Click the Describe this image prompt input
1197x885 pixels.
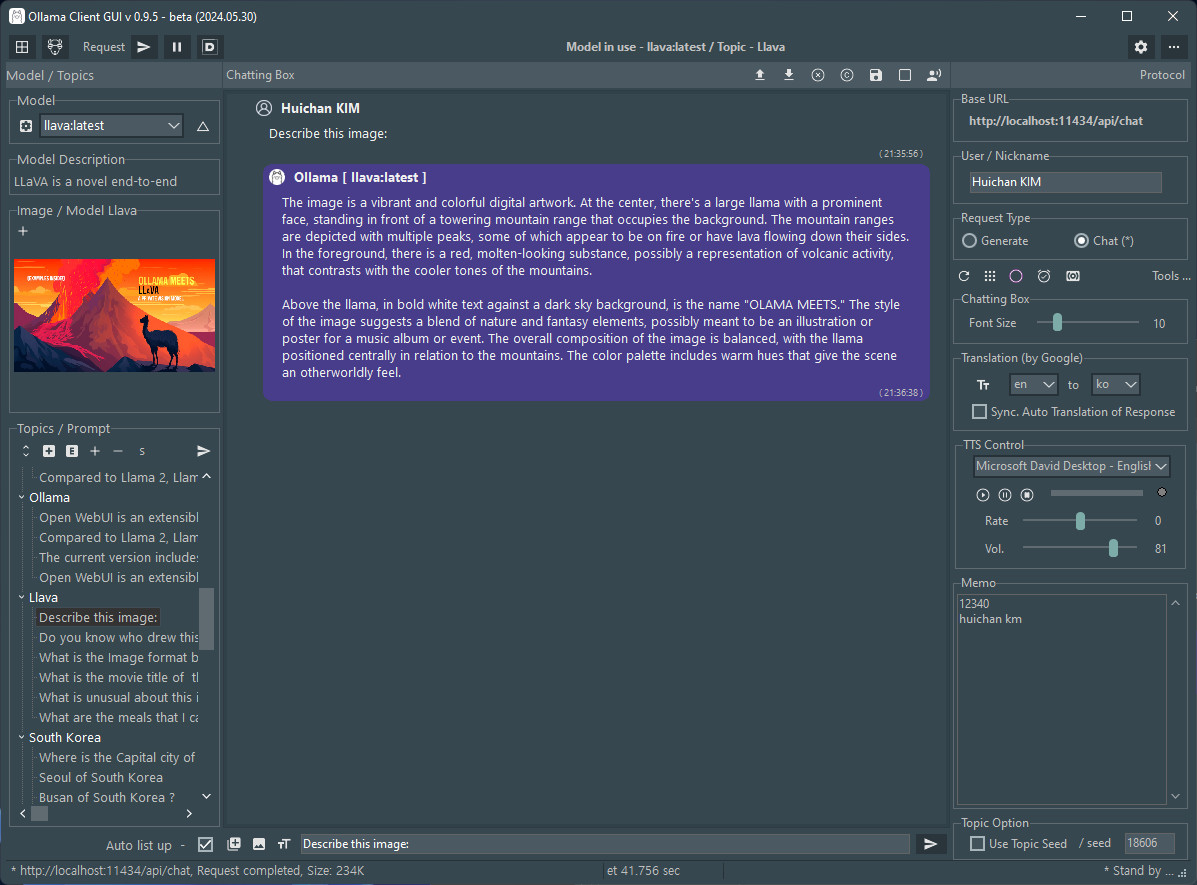[605, 844]
